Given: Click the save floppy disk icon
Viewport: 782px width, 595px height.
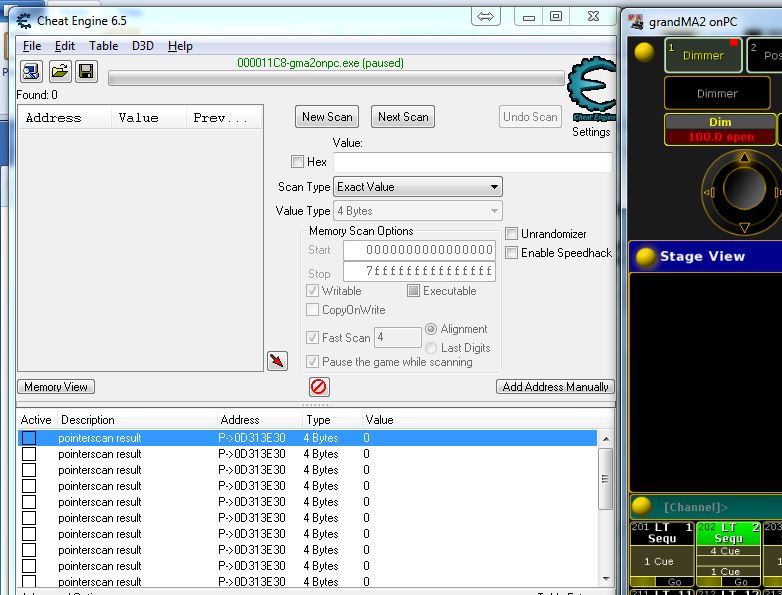Looking at the screenshot, I should coord(86,71).
